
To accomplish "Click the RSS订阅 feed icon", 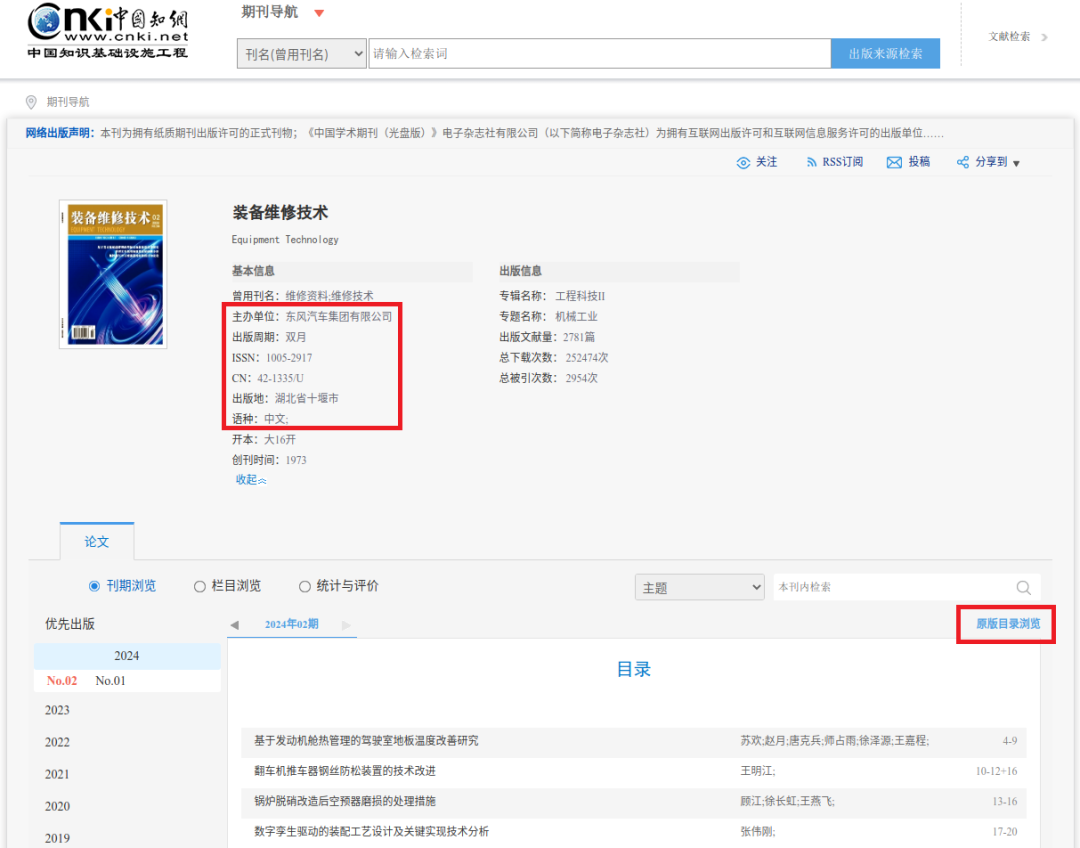I will pos(812,161).
